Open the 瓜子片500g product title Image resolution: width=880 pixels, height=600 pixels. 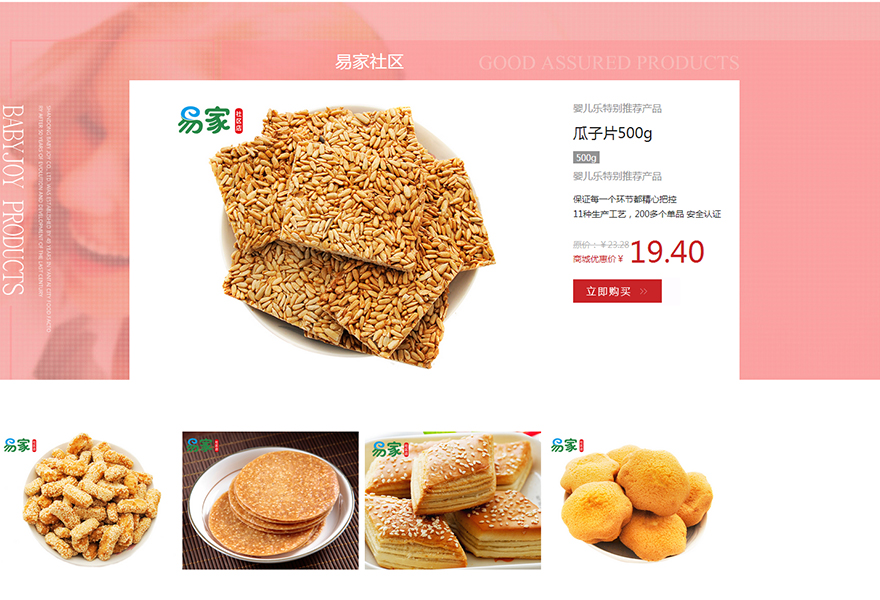point(612,133)
